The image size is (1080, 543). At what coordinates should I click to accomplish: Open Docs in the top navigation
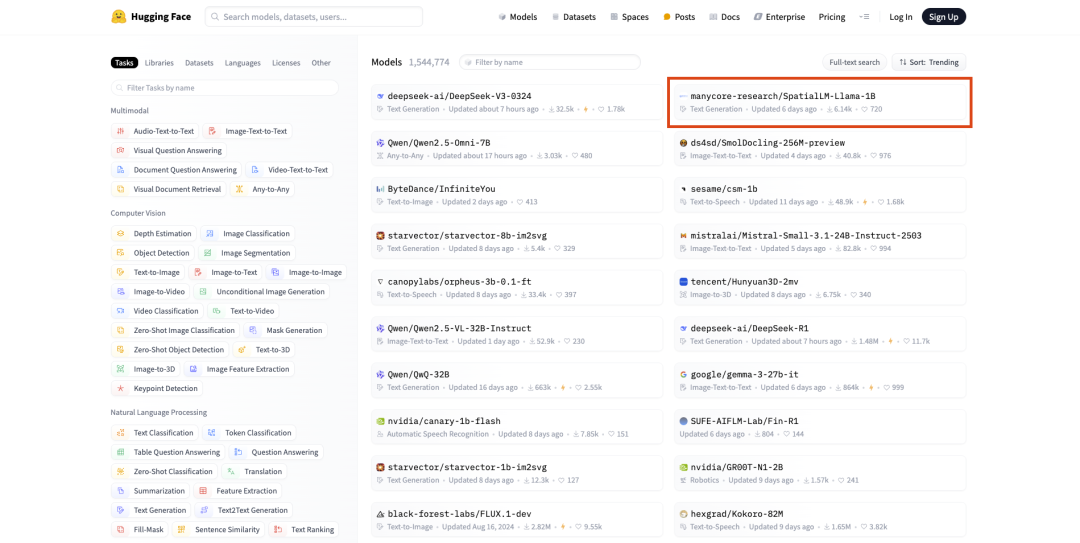[724, 17]
